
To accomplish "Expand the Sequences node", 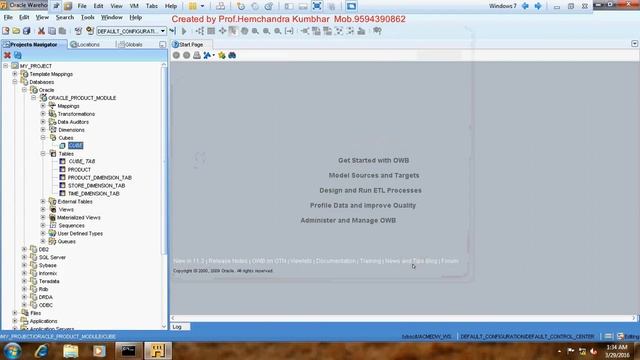I will pyautogui.click(x=43, y=225).
